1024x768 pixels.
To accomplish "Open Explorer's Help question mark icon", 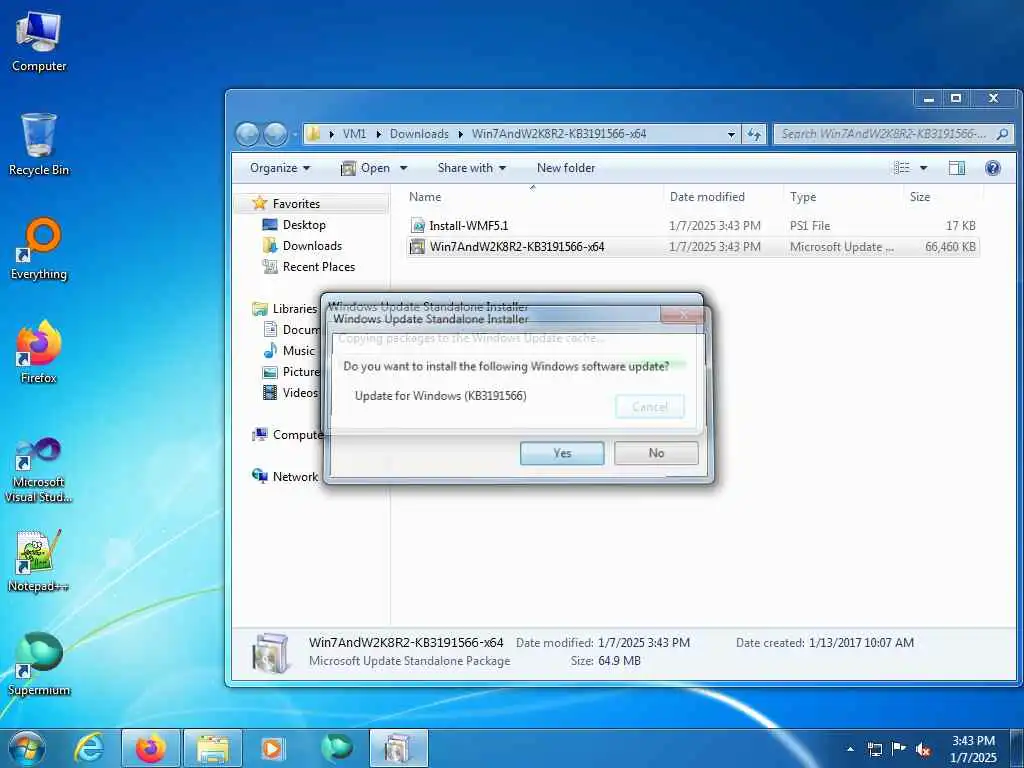I will click(x=993, y=168).
